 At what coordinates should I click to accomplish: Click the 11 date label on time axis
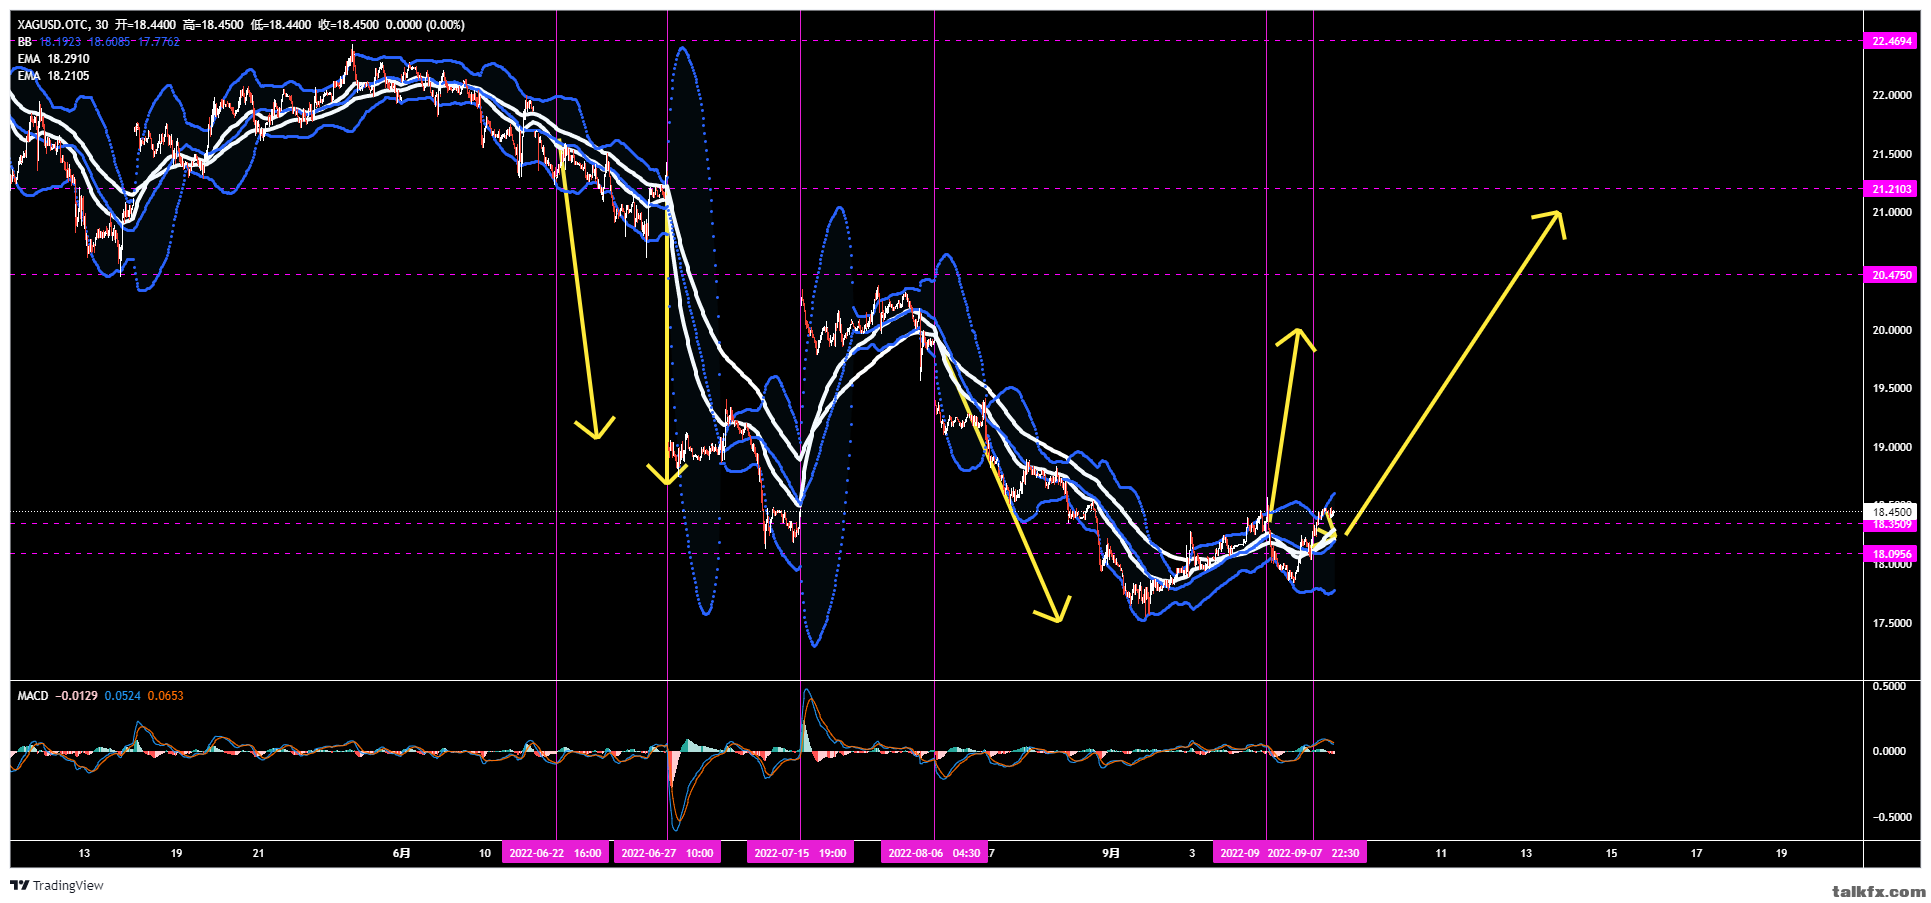1441,853
